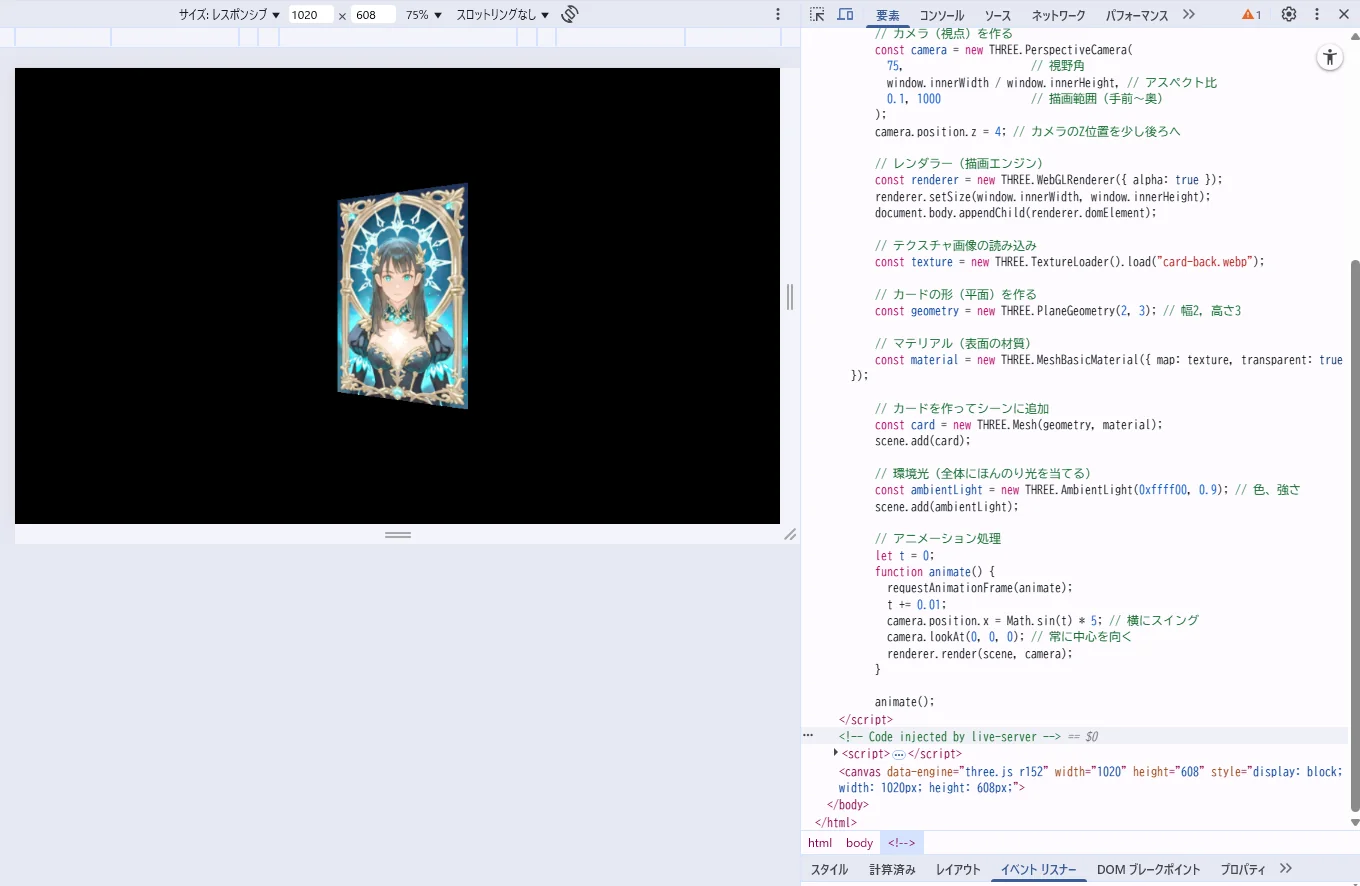Open DevTools settings gear
This screenshot has height=886, width=1360.
pos(1289,14)
